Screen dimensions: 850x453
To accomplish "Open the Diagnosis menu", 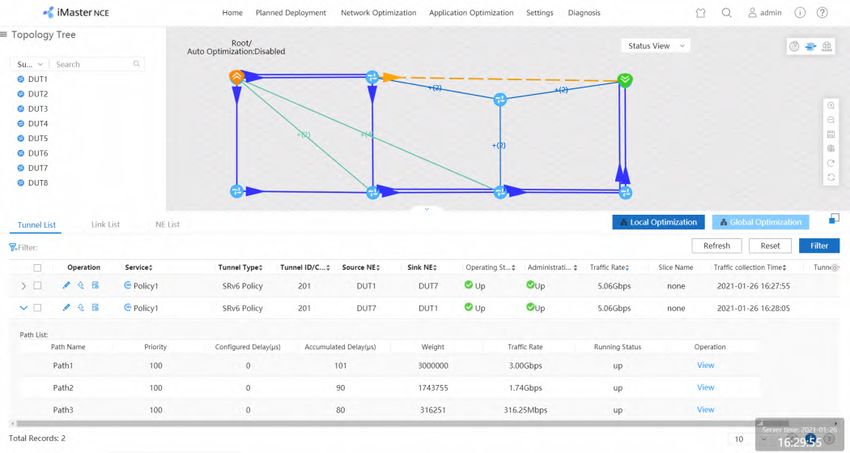I will point(584,12).
